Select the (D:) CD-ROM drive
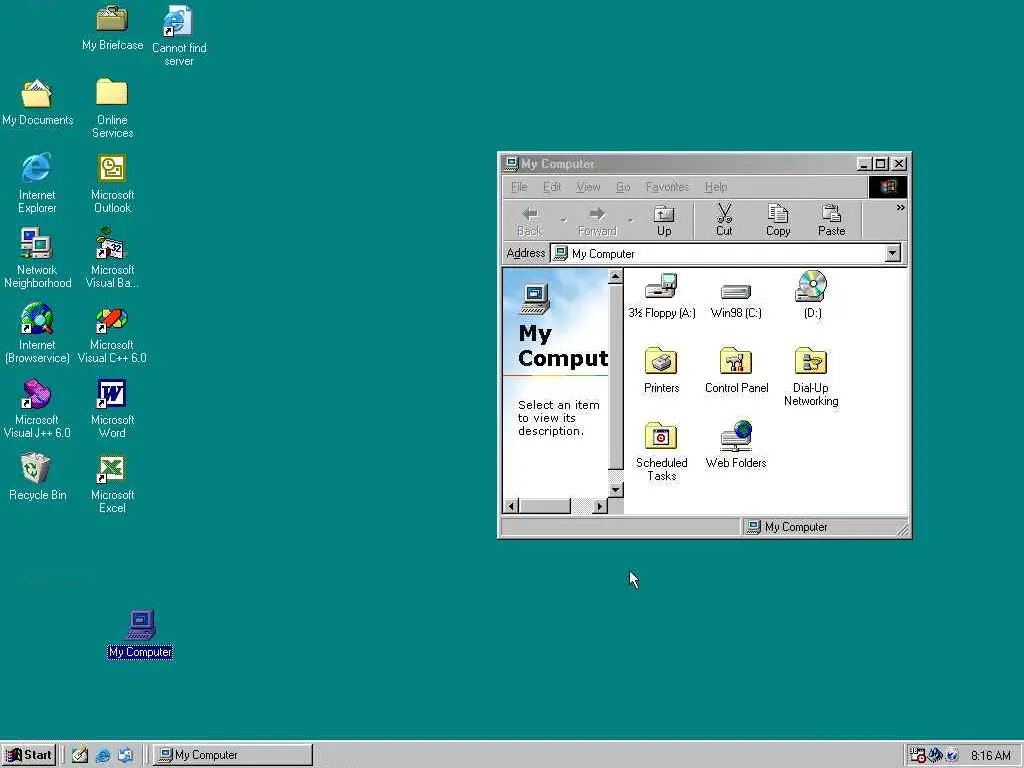The width and height of the screenshot is (1024, 768). click(x=812, y=295)
